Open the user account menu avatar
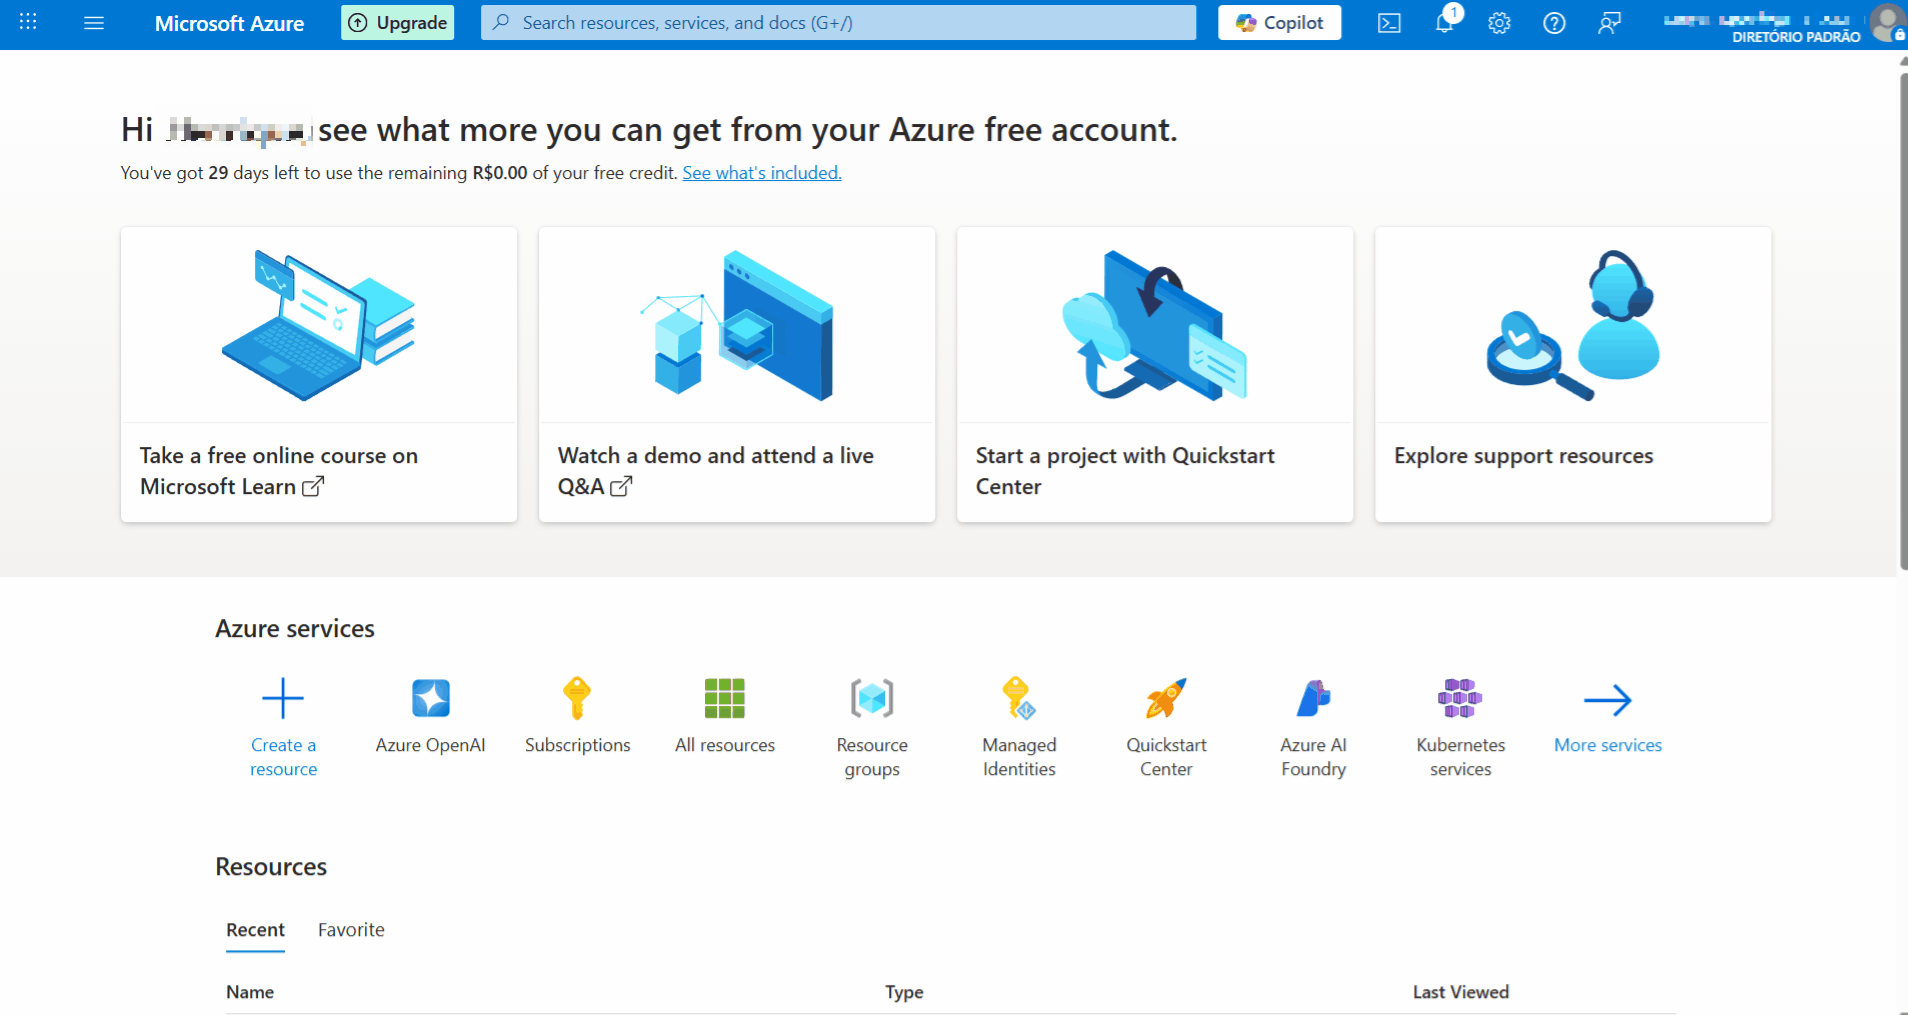 pyautogui.click(x=1886, y=23)
